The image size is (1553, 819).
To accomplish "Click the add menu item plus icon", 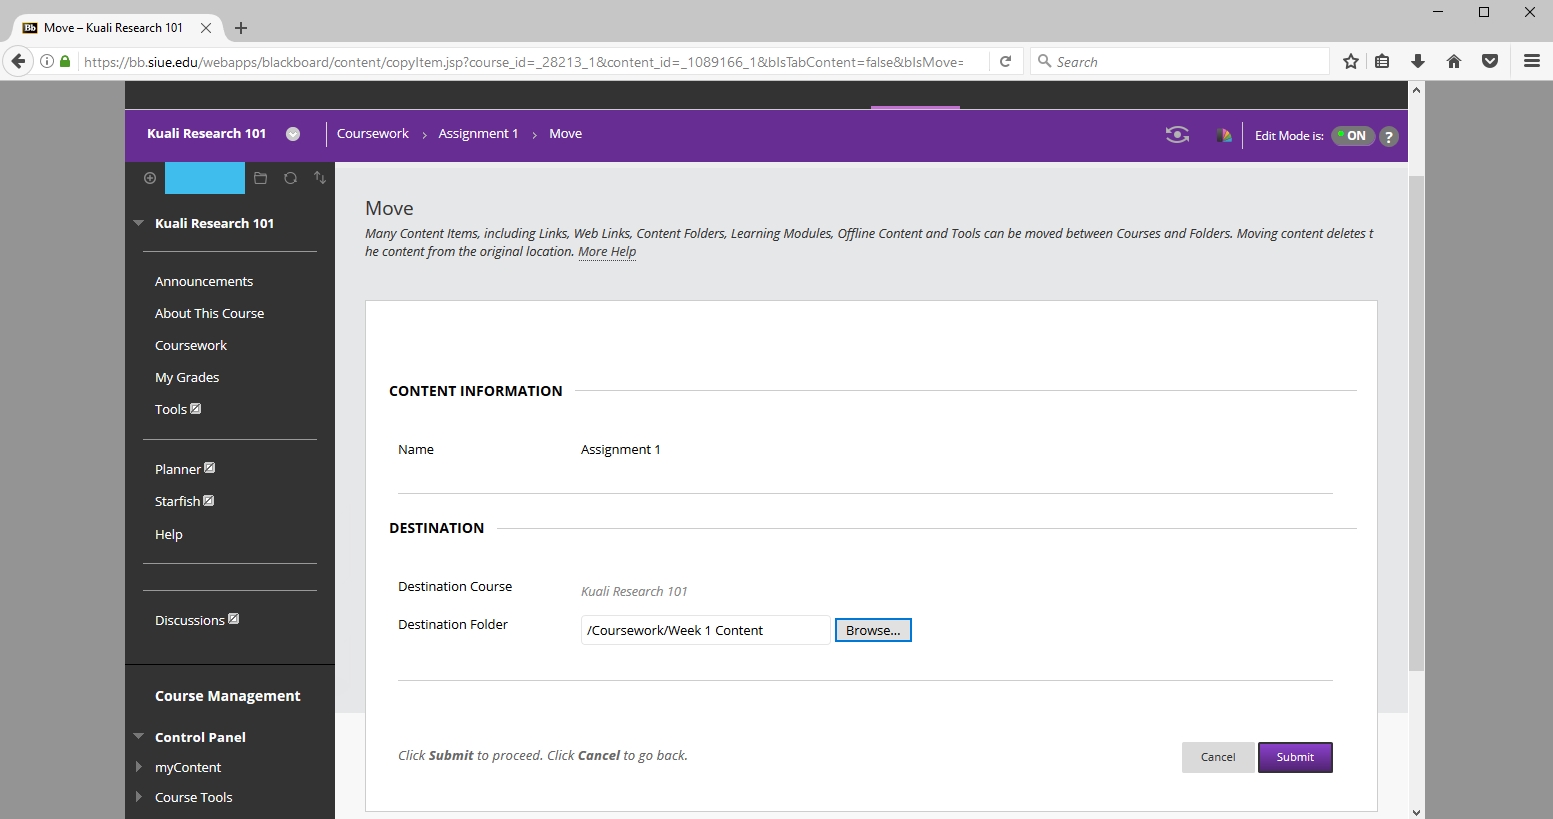I will click(x=150, y=178).
